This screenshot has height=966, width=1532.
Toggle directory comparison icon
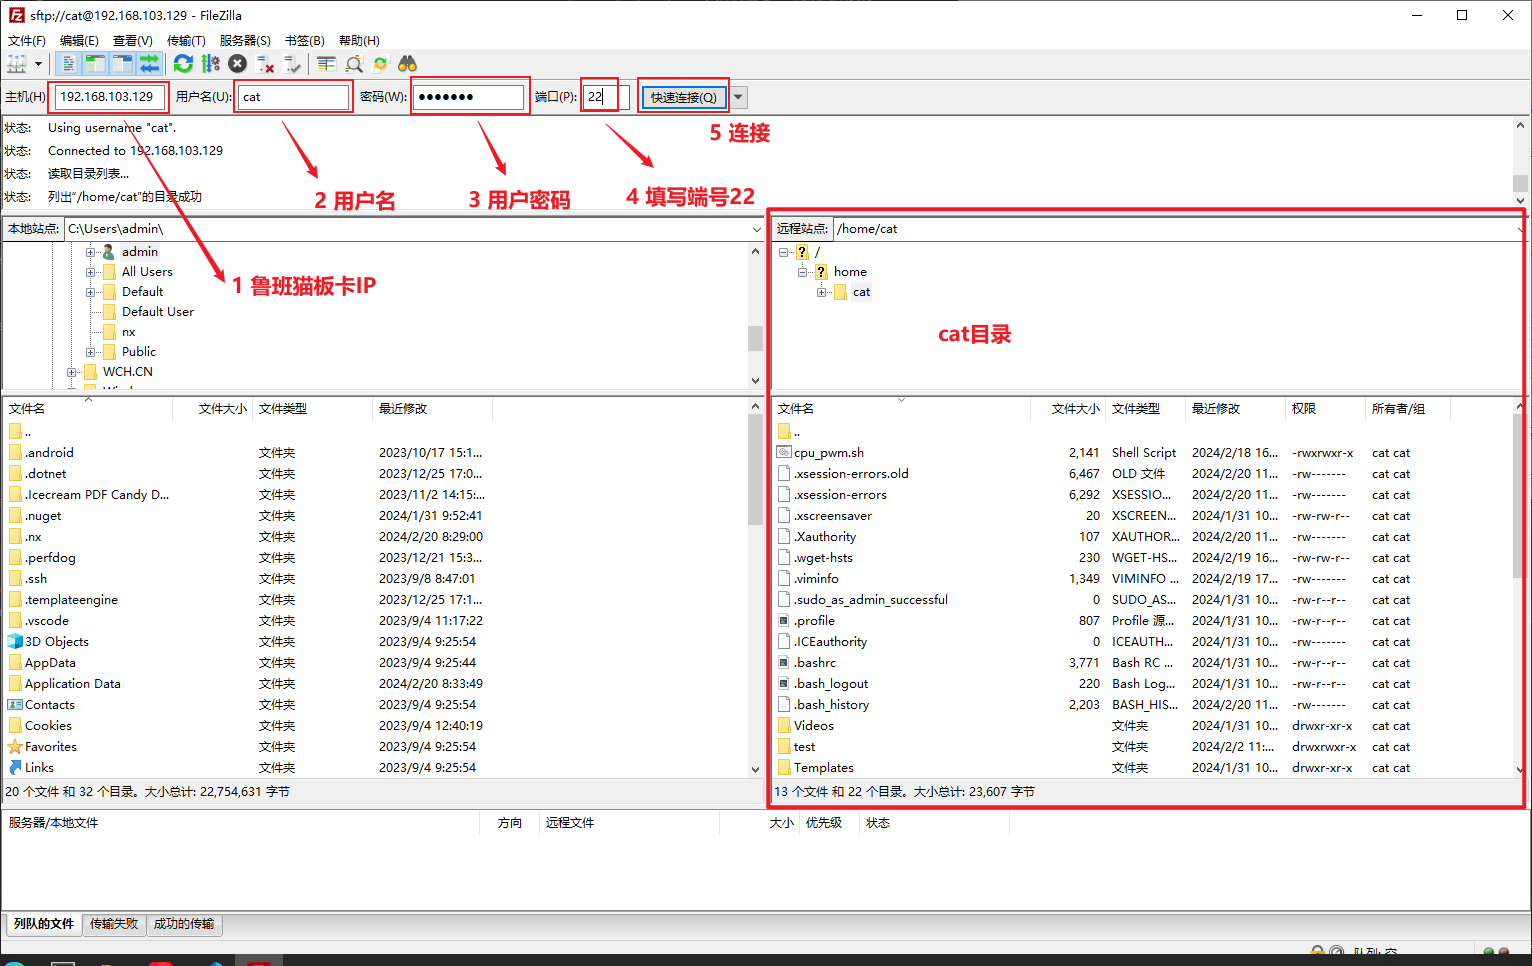pyautogui.click(x=353, y=64)
